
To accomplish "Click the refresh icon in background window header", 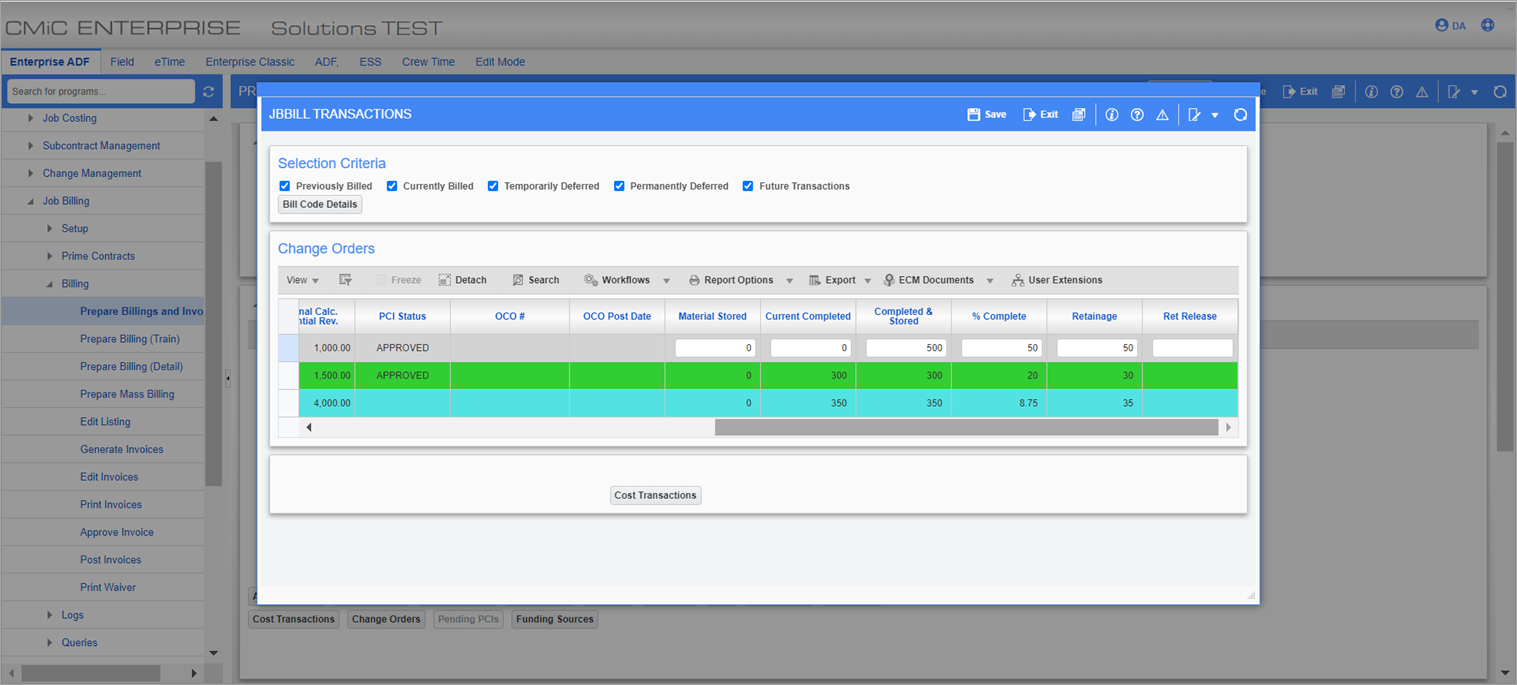I will [x=1500, y=91].
